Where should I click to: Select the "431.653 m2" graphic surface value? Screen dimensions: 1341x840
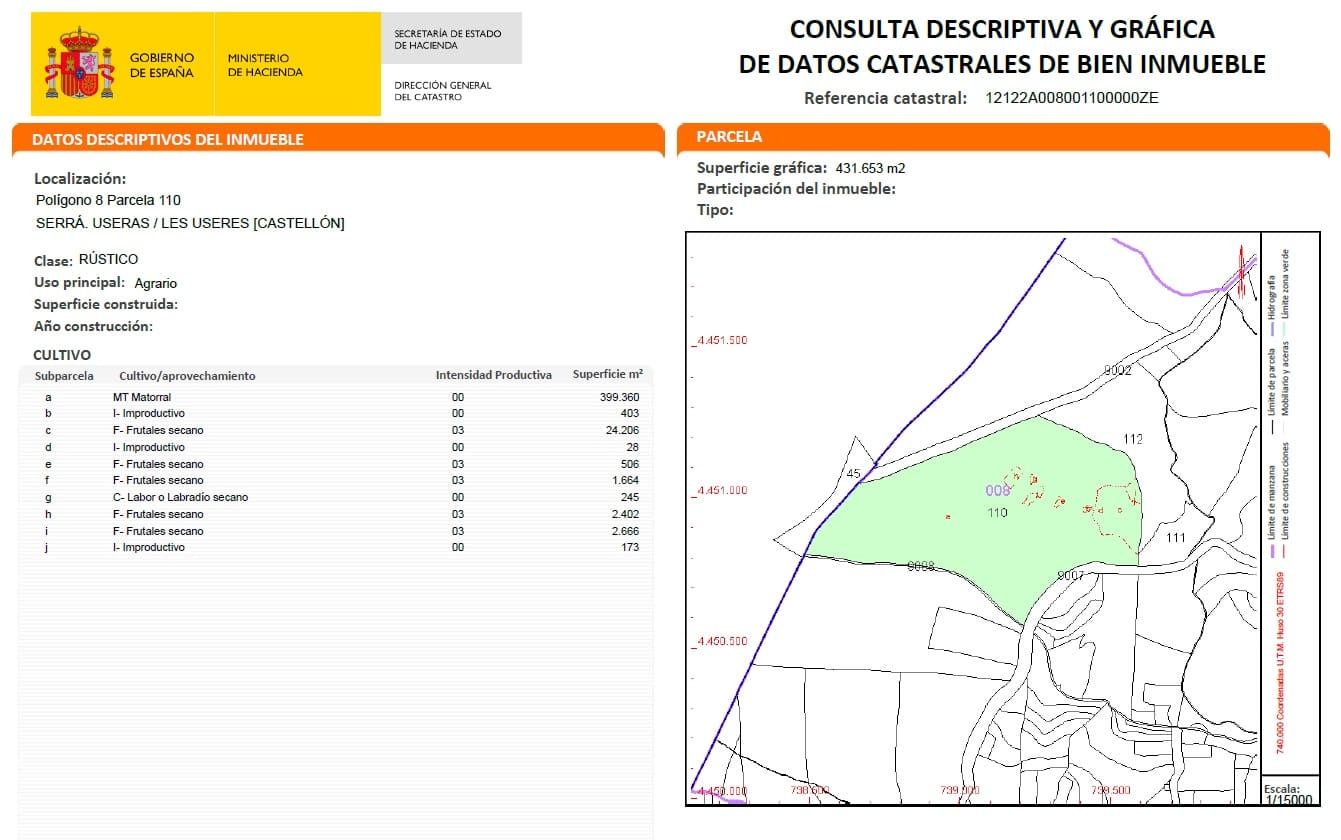[870, 168]
